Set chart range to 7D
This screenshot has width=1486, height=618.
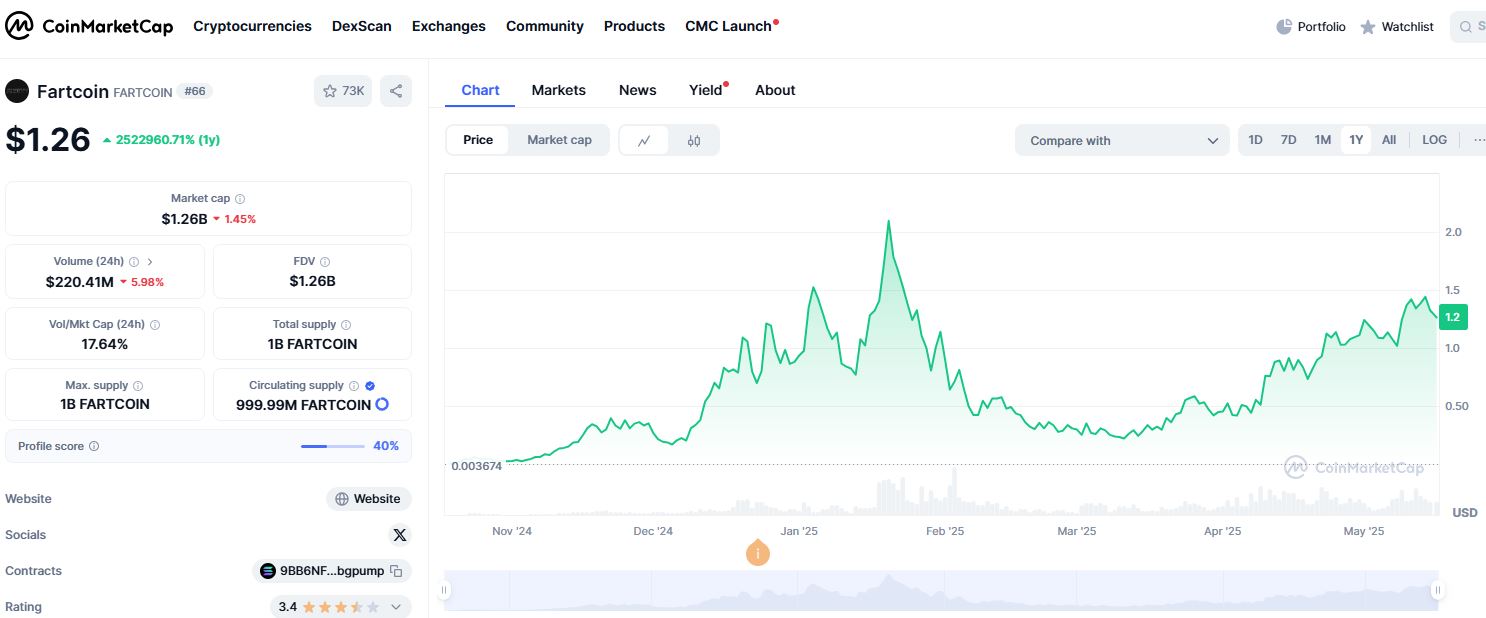pos(1289,140)
